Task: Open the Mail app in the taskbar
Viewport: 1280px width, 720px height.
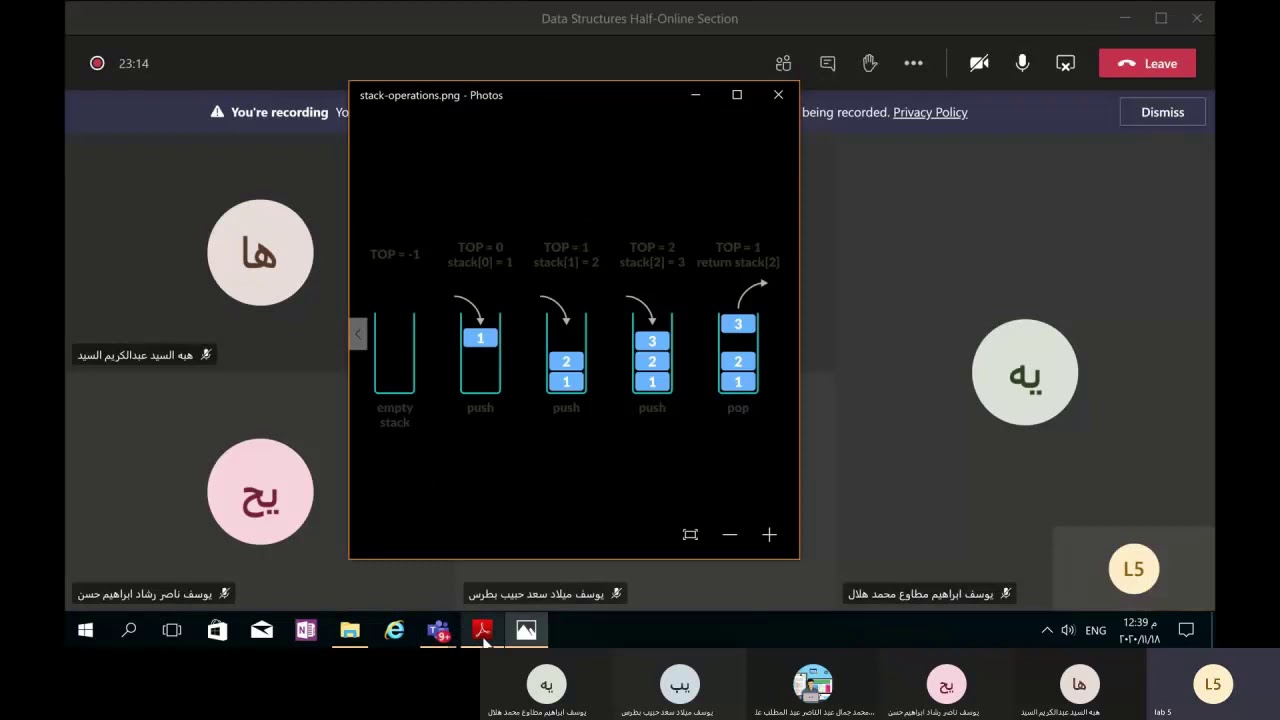Action: [x=261, y=630]
